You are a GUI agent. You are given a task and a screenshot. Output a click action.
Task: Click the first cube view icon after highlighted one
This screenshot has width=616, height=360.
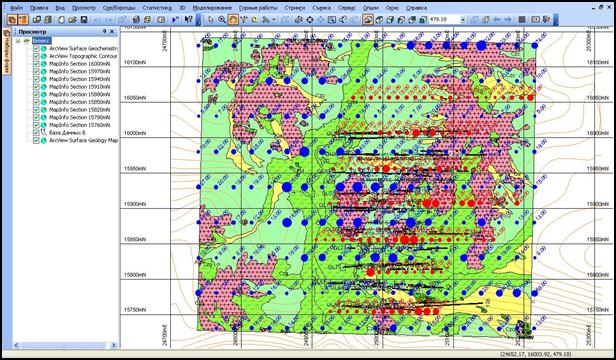point(379,19)
